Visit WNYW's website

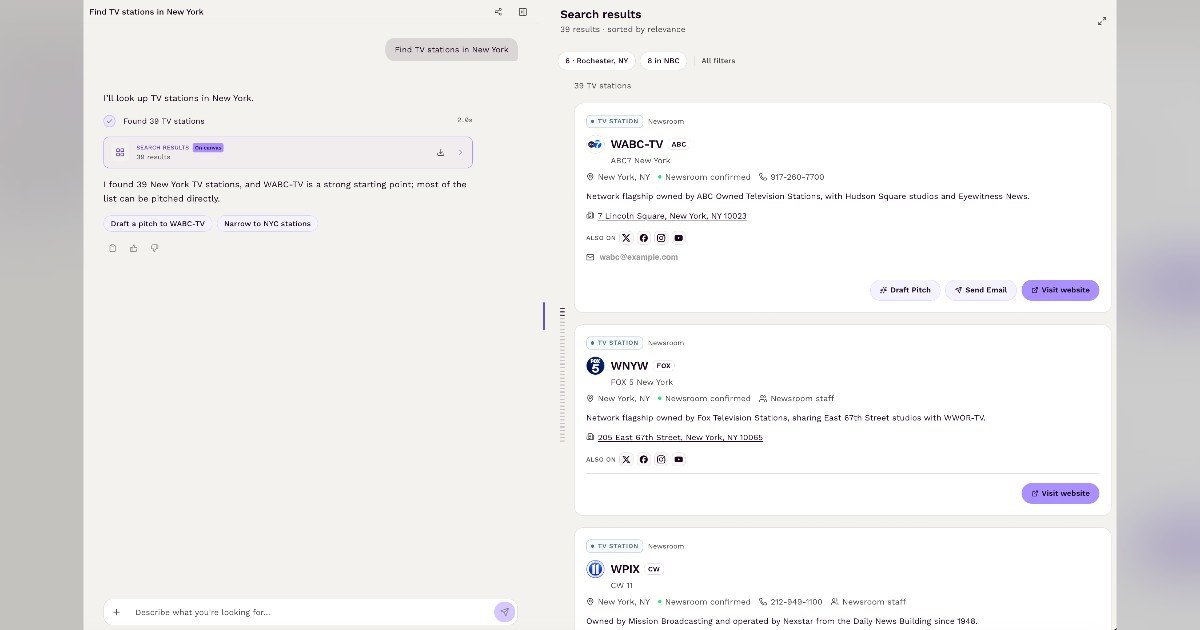(x=1060, y=493)
